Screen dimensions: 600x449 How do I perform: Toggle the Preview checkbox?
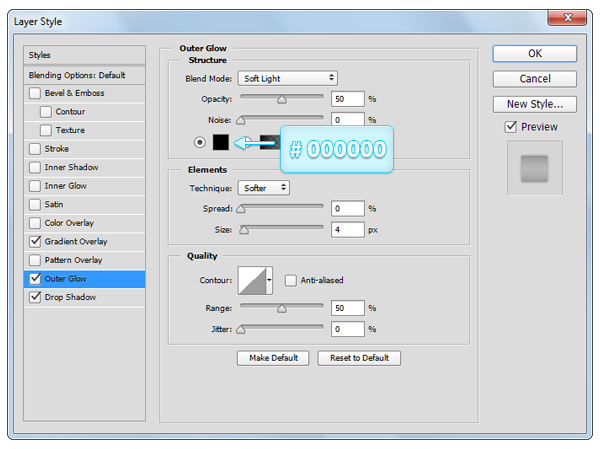pos(511,127)
